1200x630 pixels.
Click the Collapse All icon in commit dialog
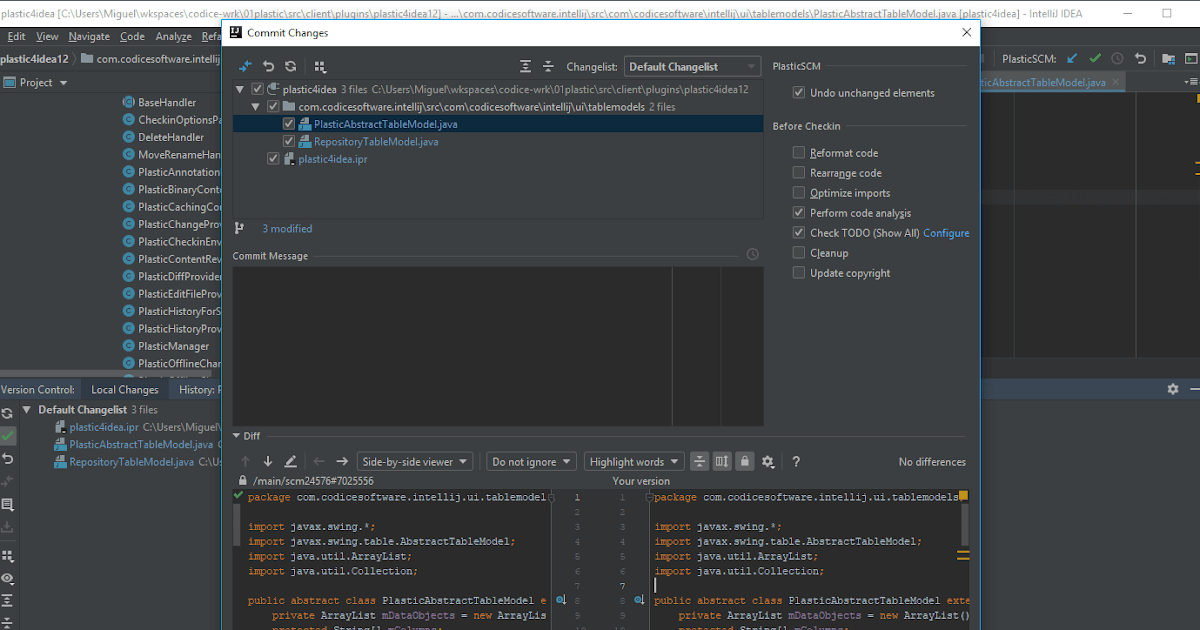(x=548, y=66)
